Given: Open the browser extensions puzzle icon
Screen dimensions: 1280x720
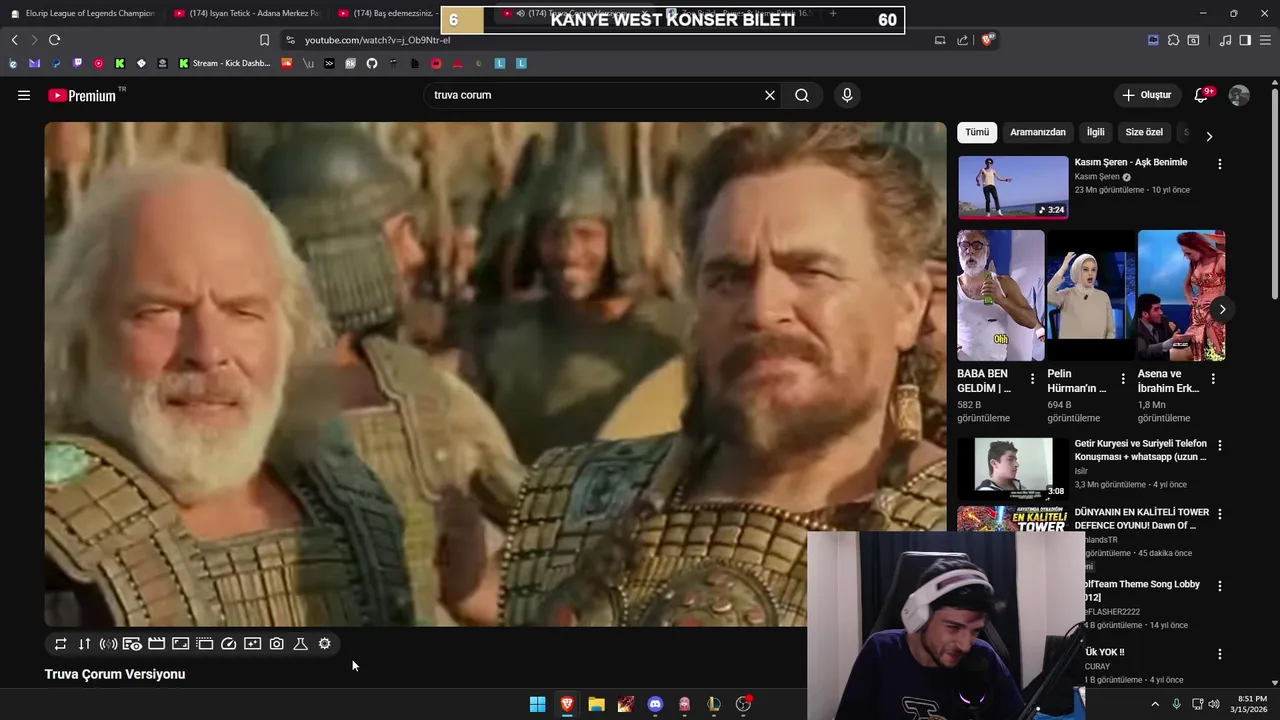Looking at the screenshot, I should (x=1174, y=40).
